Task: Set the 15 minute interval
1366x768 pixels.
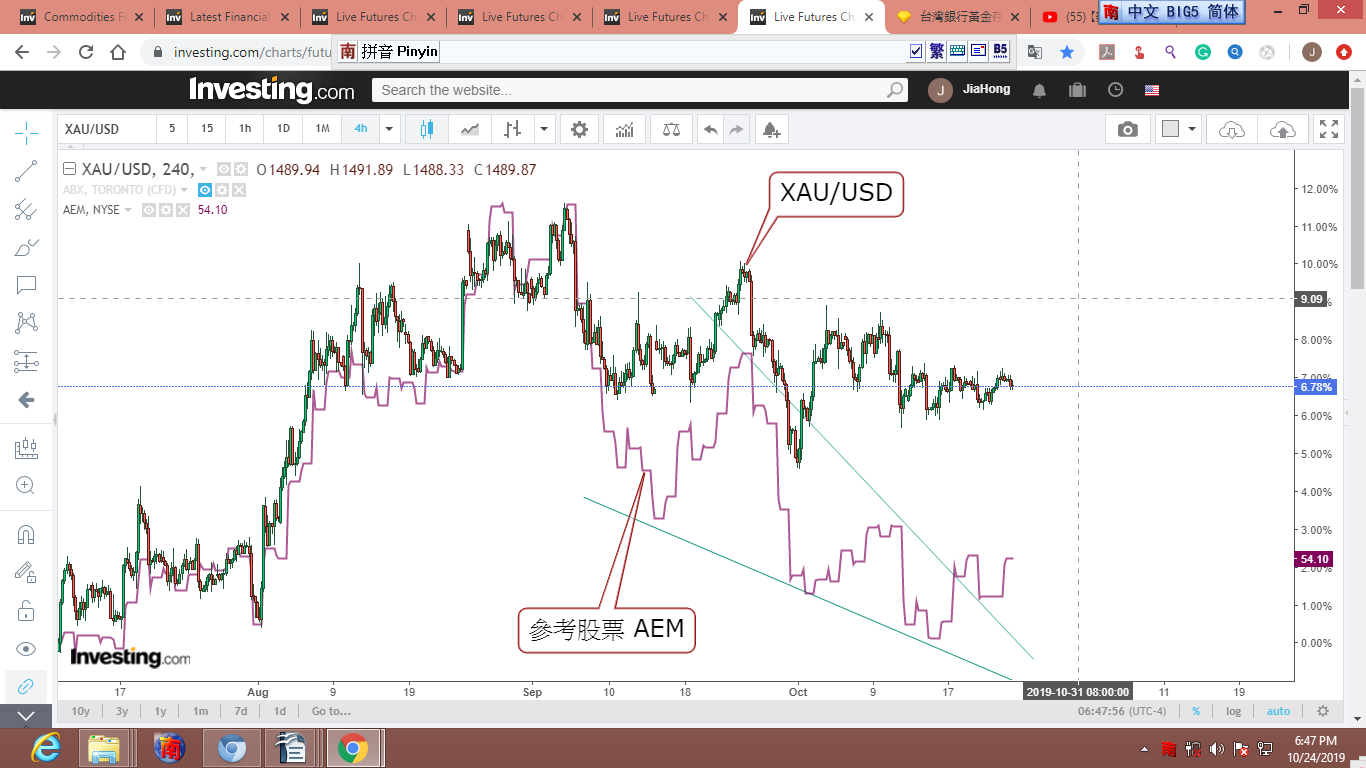Action: 207,129
